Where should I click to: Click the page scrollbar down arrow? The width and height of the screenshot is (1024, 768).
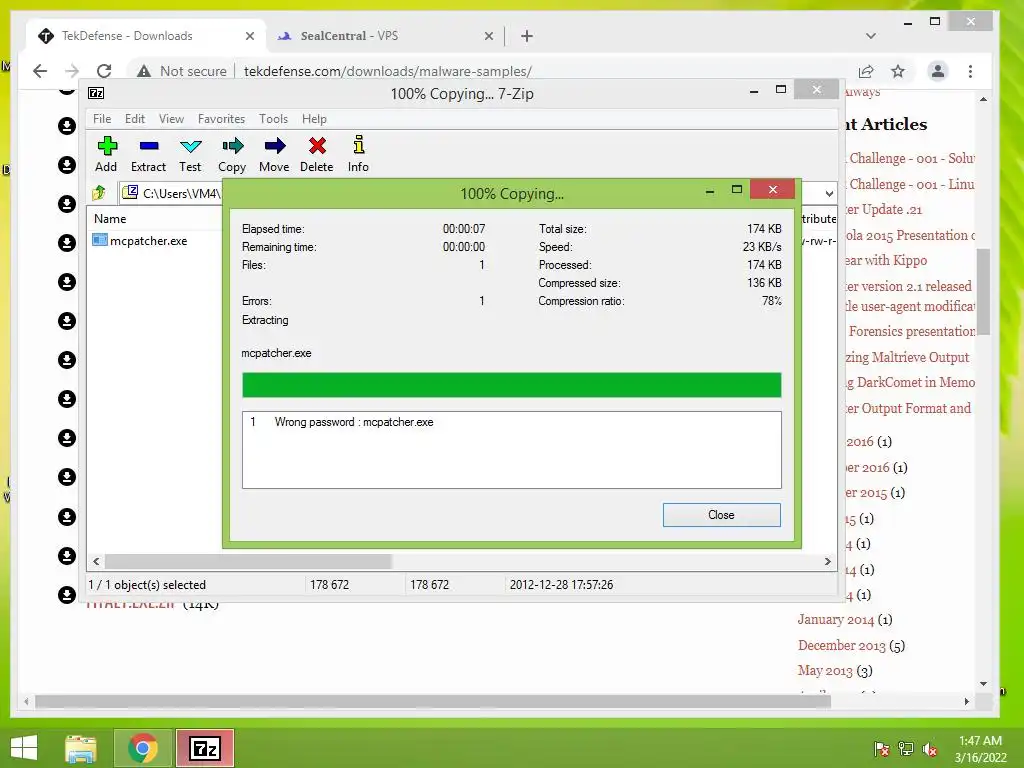coord(984,684)
